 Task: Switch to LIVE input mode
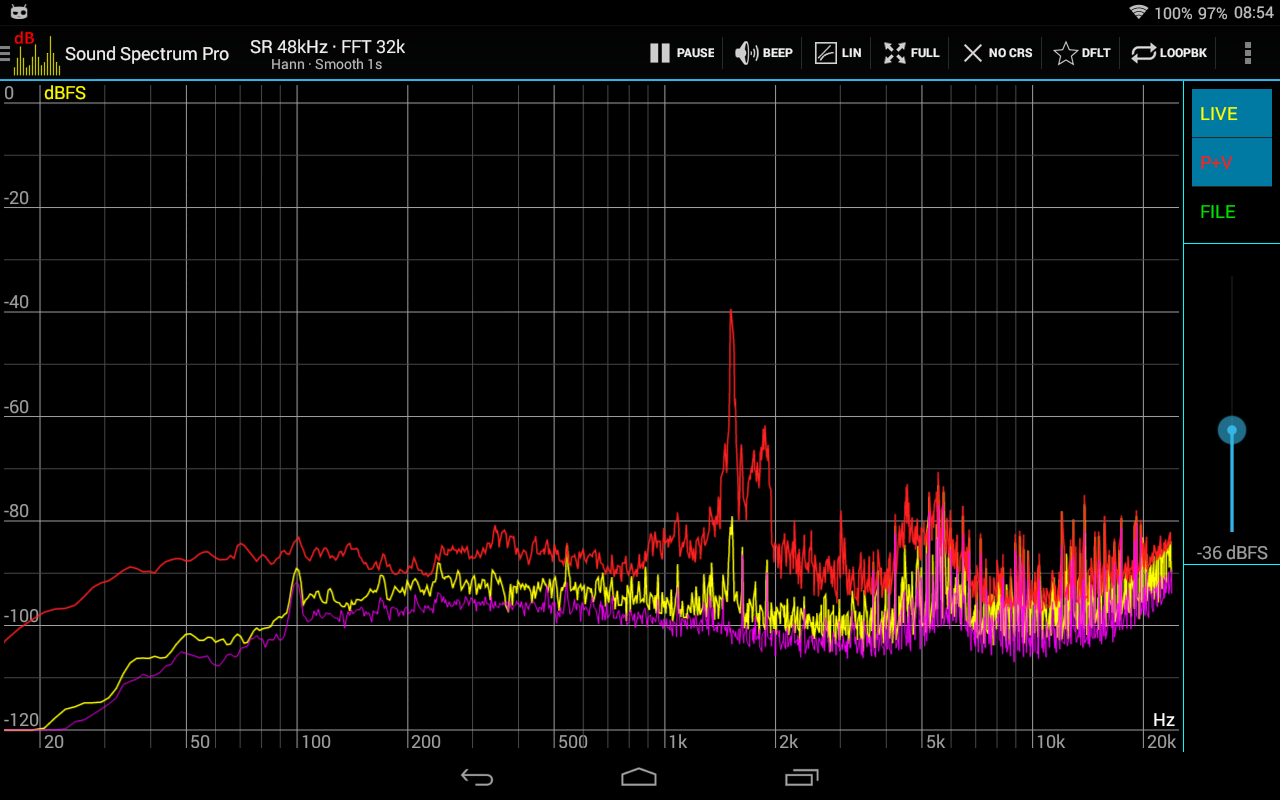pos(1230,113)
